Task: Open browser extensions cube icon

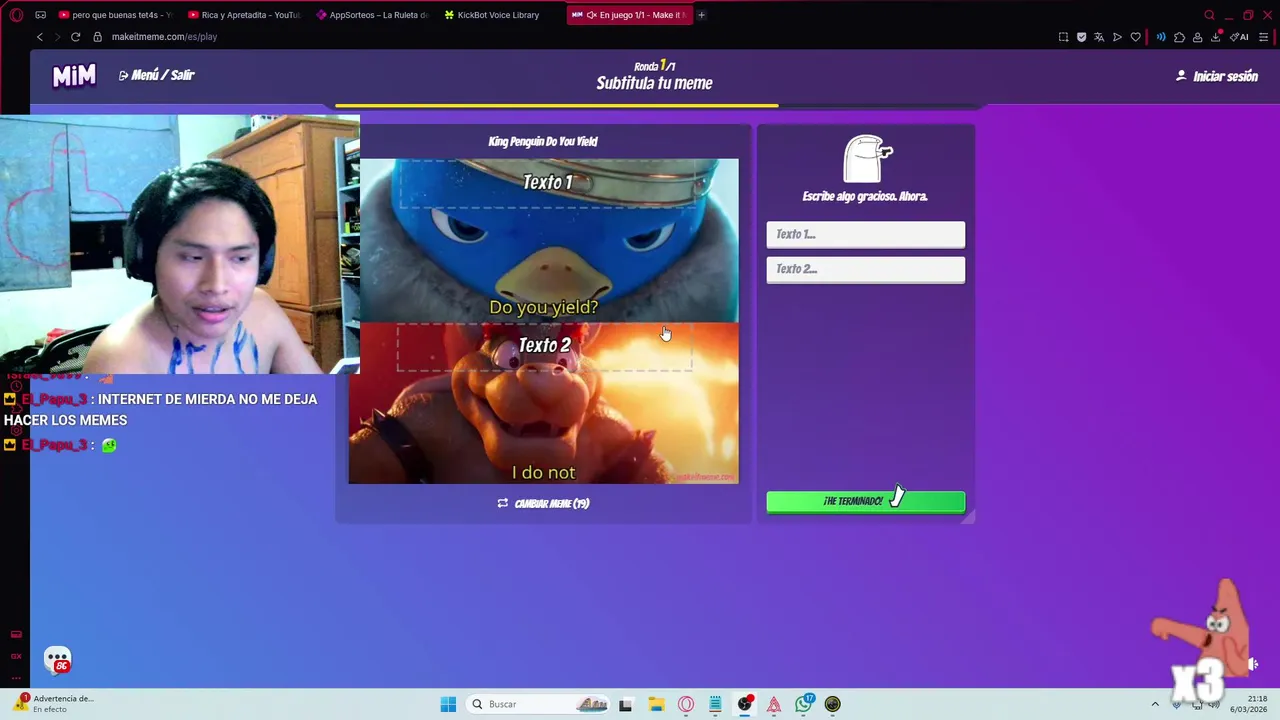Action: (1179, 37)
